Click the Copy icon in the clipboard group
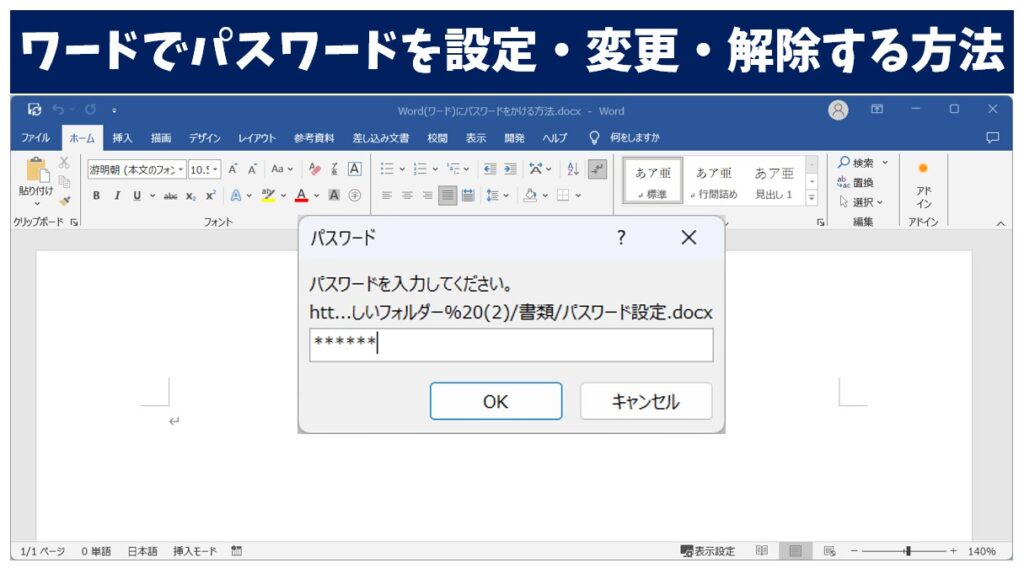The width and height of the screenshot is (1024, 568). point(64,181)
